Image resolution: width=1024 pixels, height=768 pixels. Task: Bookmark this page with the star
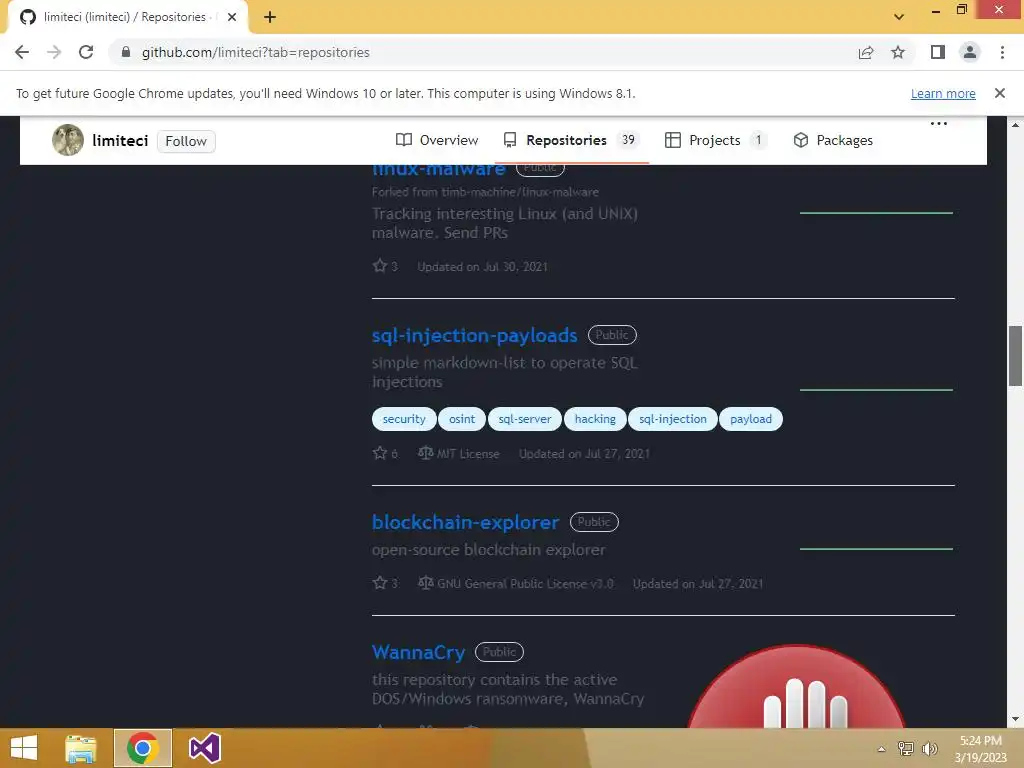click(898, 52)
